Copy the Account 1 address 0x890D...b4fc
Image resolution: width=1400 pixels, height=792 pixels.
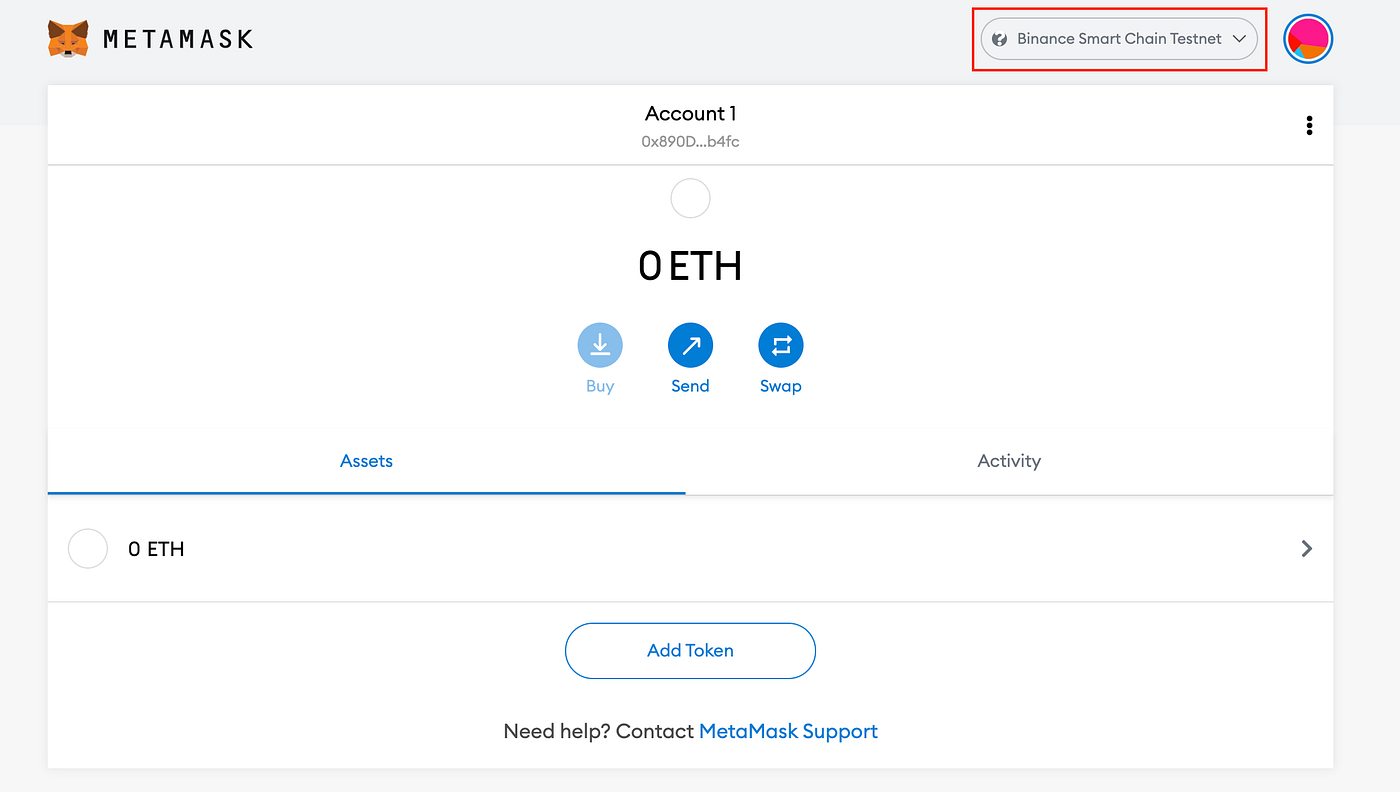690,142
